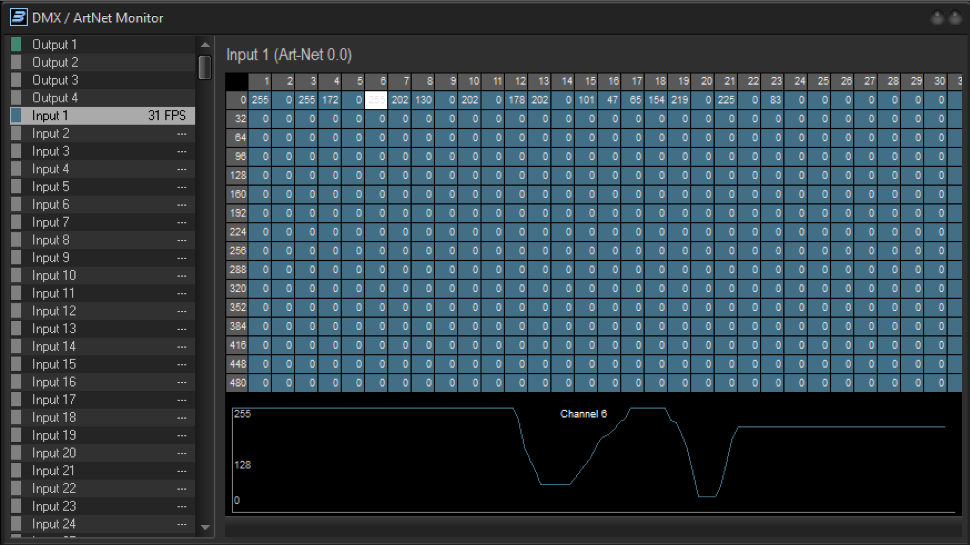Select Input 1 row showing 31 FPS
This screenshot has width=970, height=545.
(103, 116)
